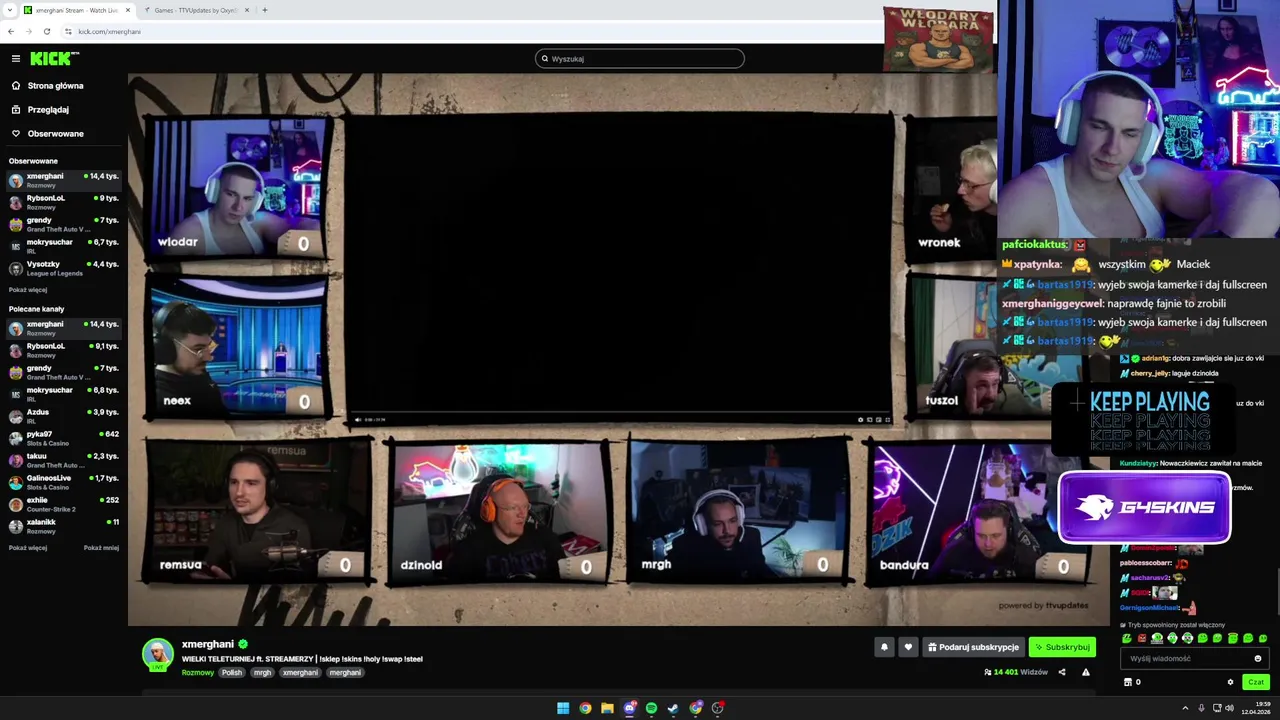Viewport: 1280px width, 720px height.
Task: Open the Rozmowy category link
Action: 198,673
